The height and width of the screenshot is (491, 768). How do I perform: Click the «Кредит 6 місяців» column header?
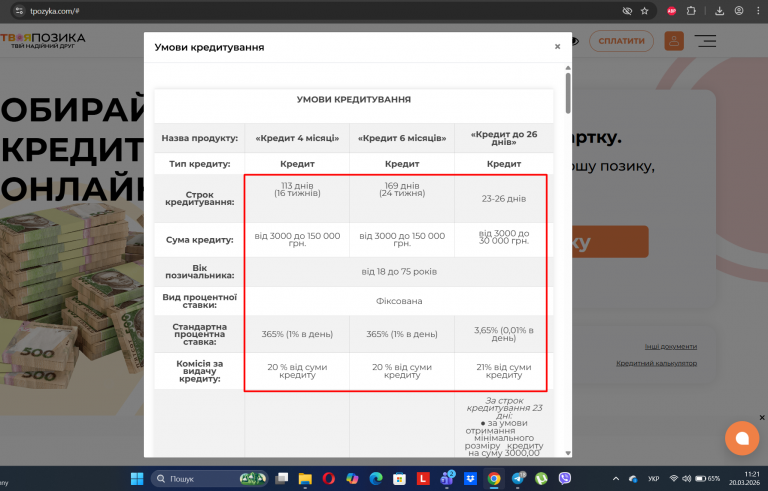click(x=402, y=138)
